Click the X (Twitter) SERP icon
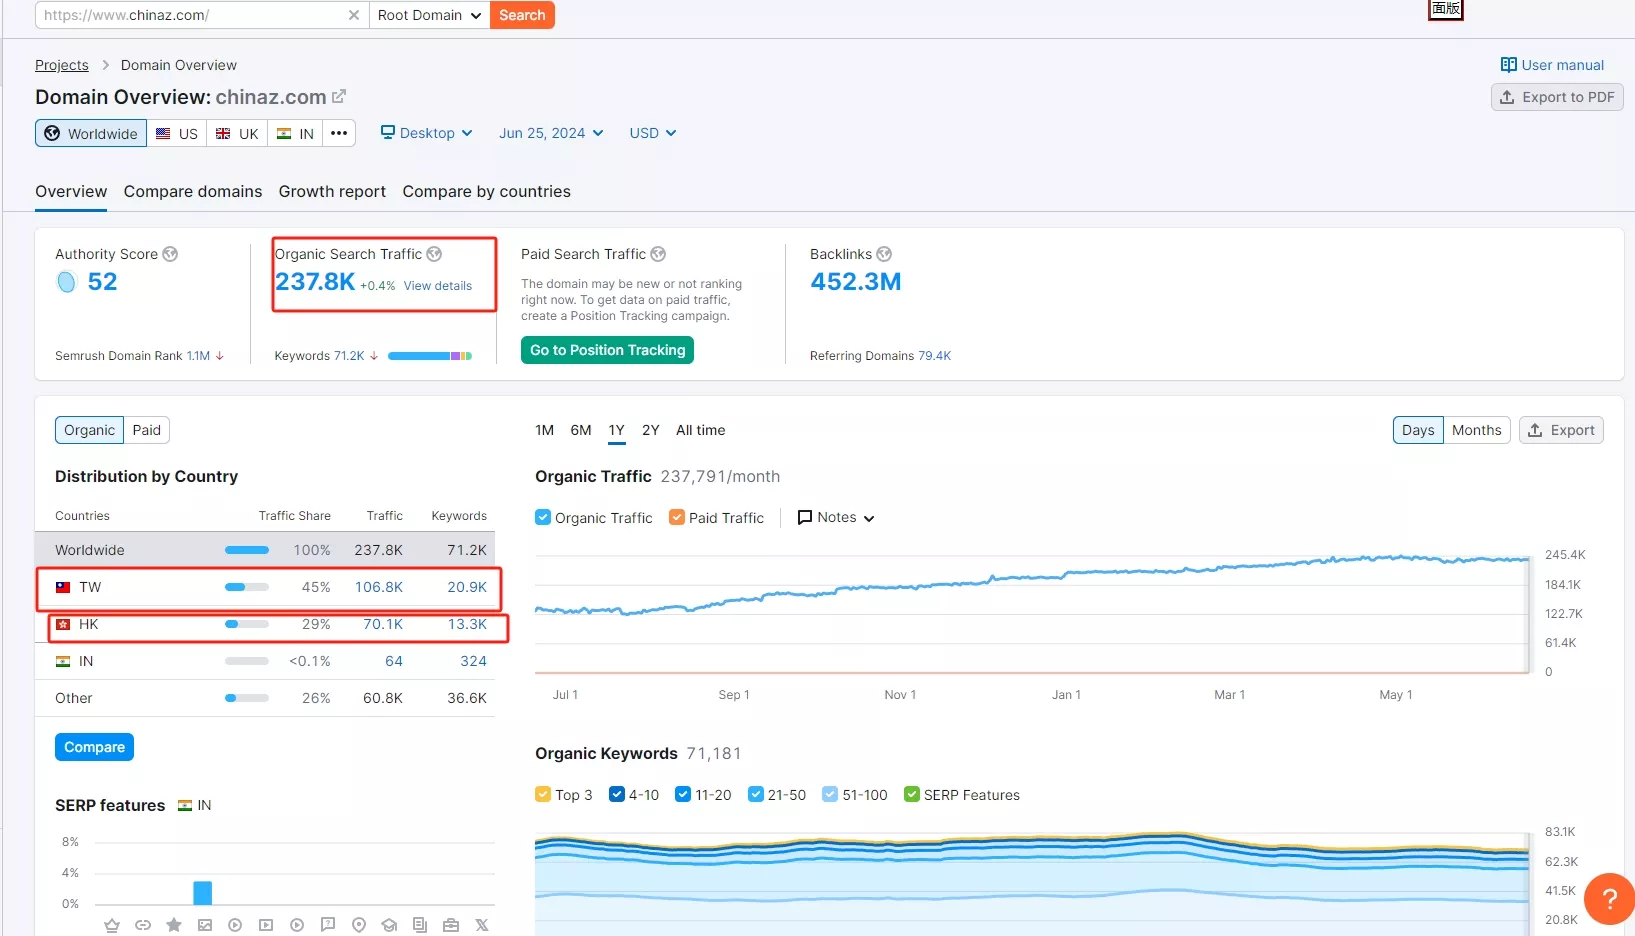 pos(482,925)
